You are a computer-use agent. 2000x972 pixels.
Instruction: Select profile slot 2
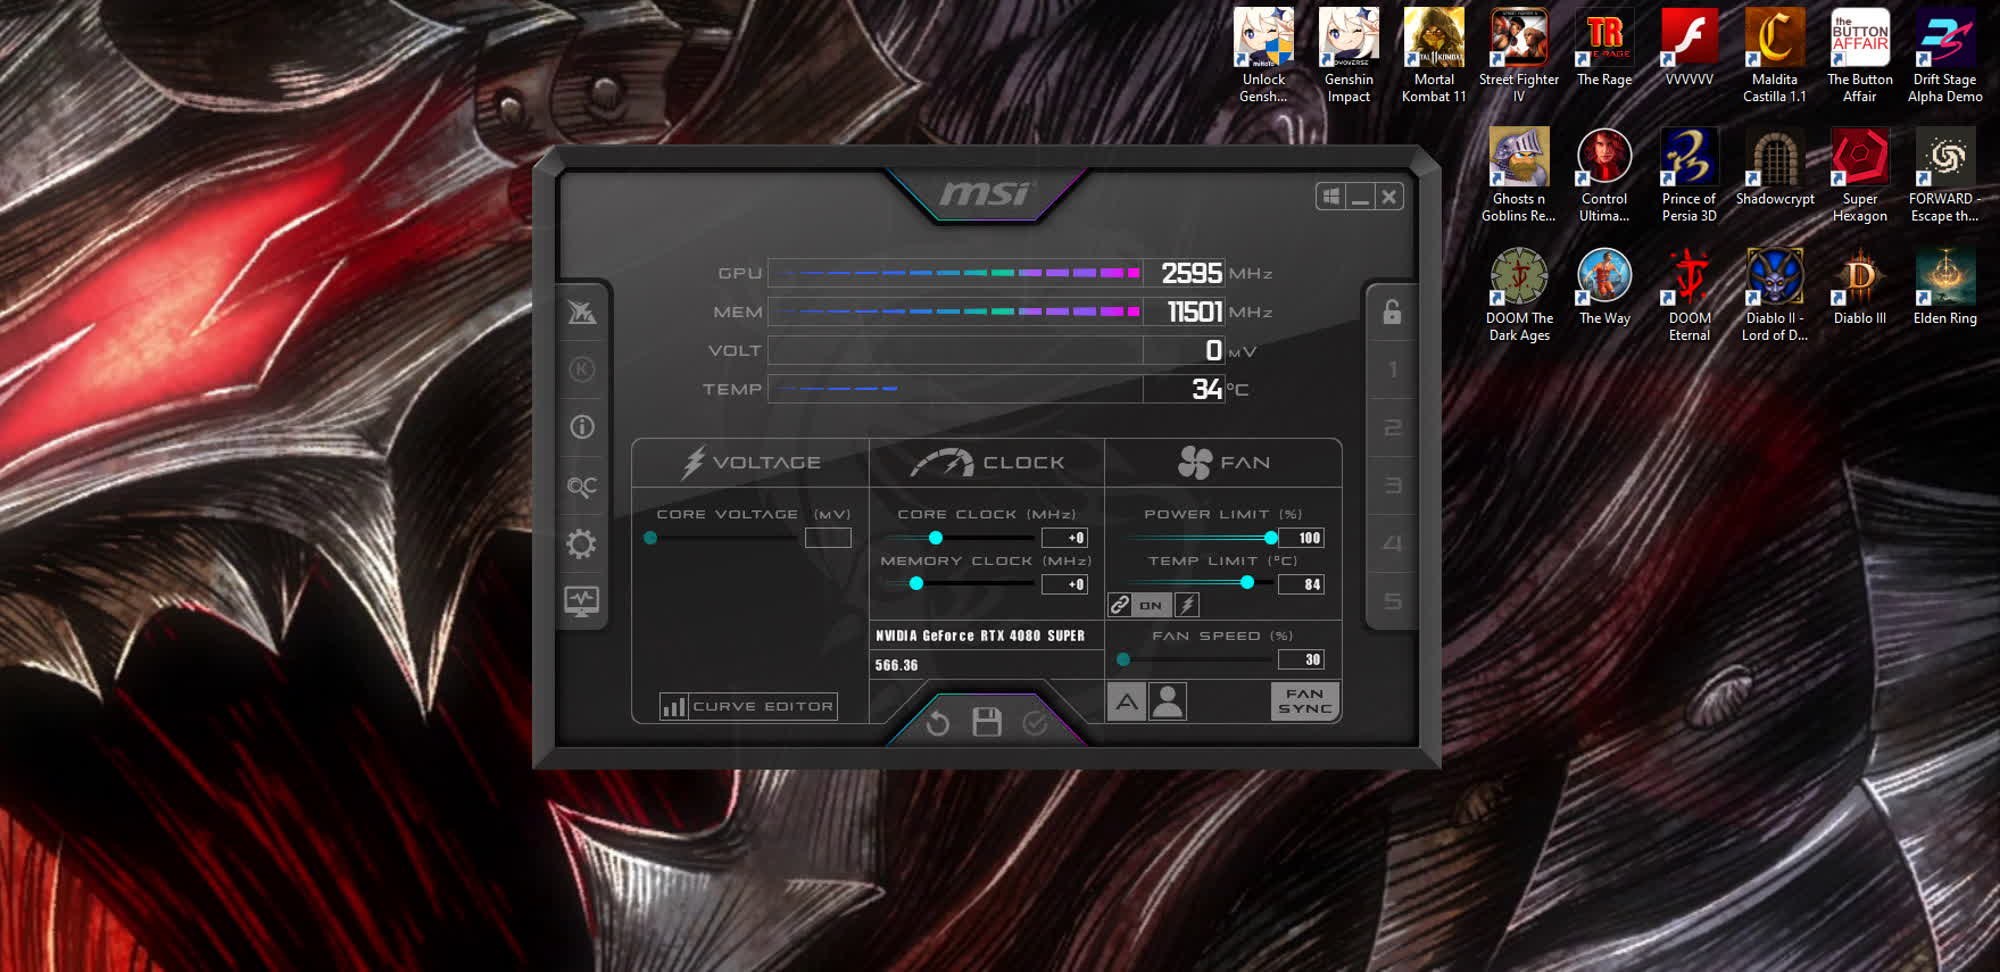pyautogui.click(x=1392, y=428)
